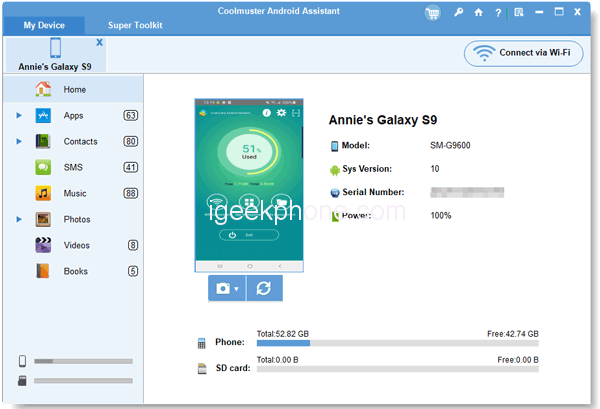The image size is (600, 409).
Task: Click the Books count badge 5
Action: 133,271
